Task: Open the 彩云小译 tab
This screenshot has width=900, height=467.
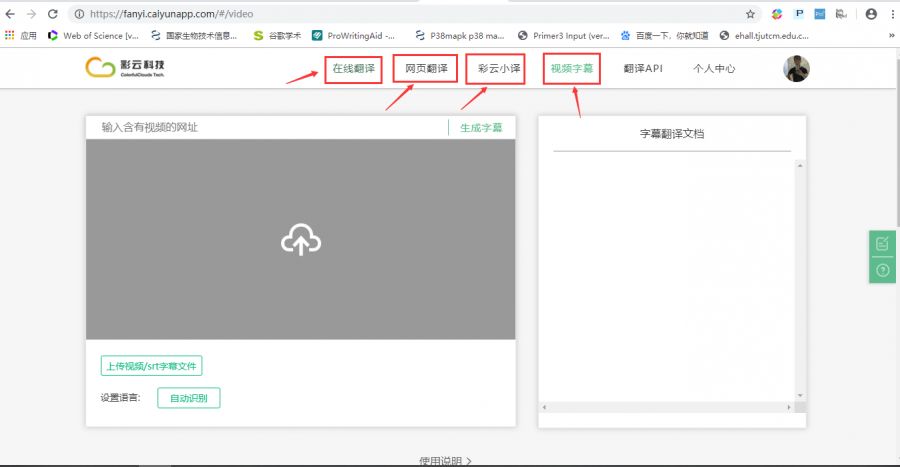Action: point(499,69)
